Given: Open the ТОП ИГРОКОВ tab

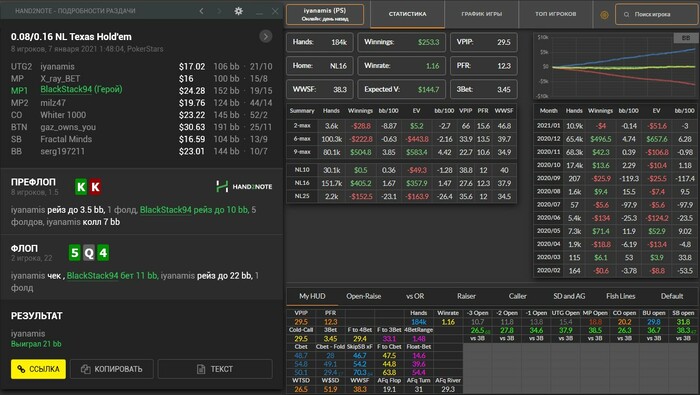Looking at the screenshot, I should click(555, 14).
